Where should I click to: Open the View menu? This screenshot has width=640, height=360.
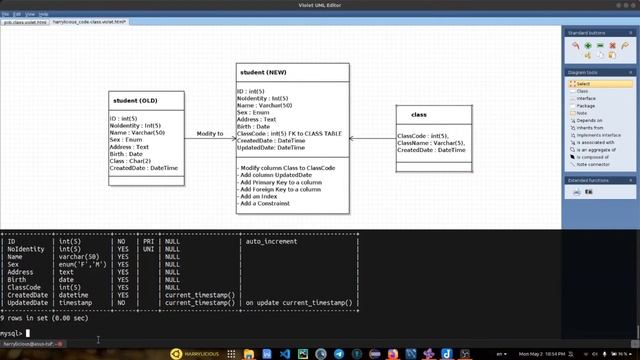pyautogui.click(x=30, y=14)
